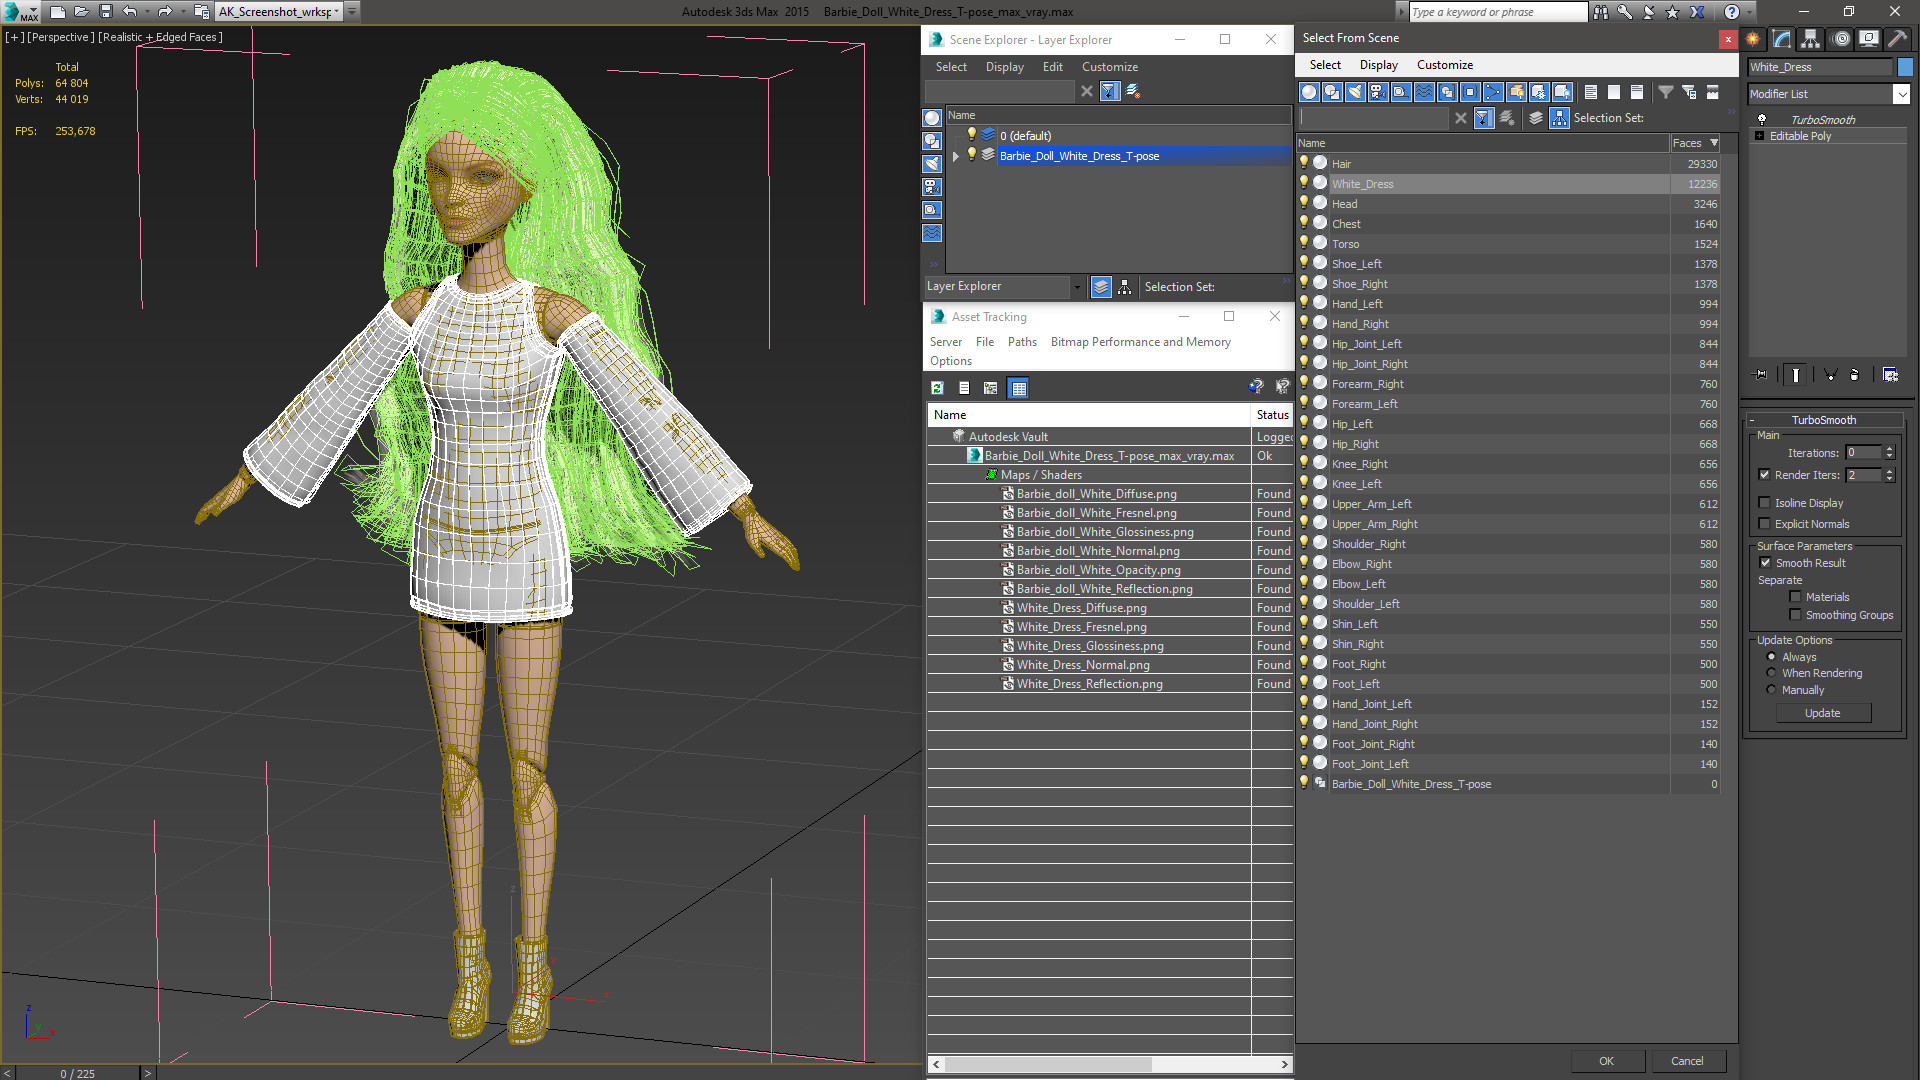
Task: Toggle Display Lights filter in Select From Scene
Action: pos(1355,92)
